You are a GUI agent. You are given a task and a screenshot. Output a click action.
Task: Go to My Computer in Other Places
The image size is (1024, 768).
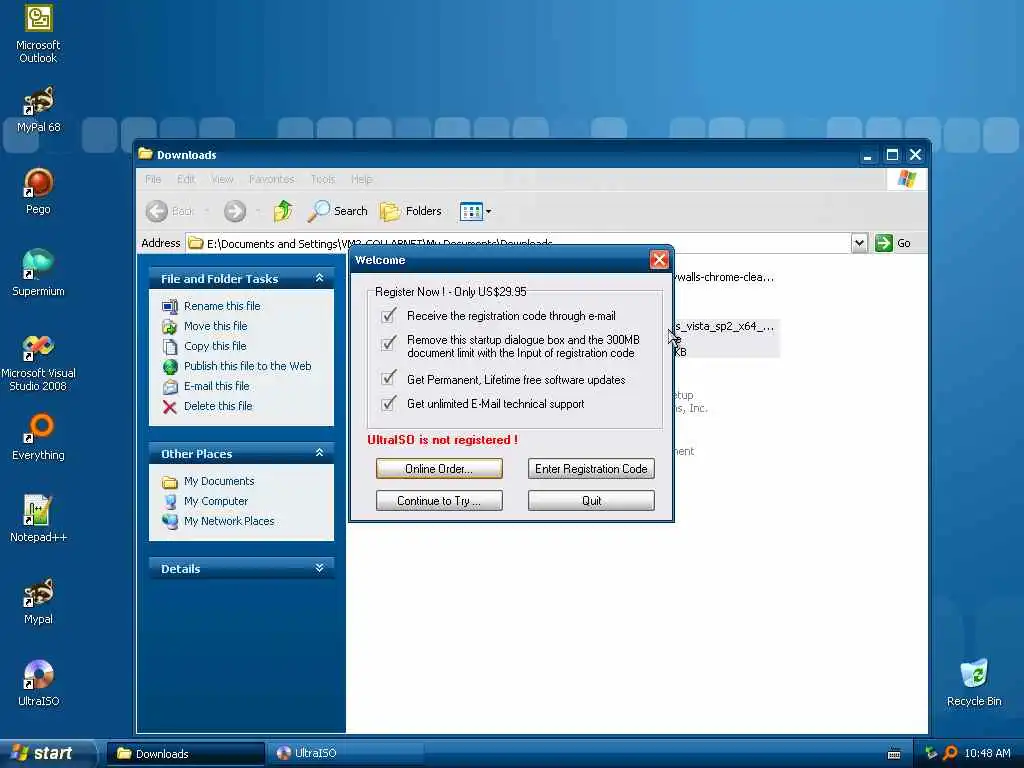216,502
